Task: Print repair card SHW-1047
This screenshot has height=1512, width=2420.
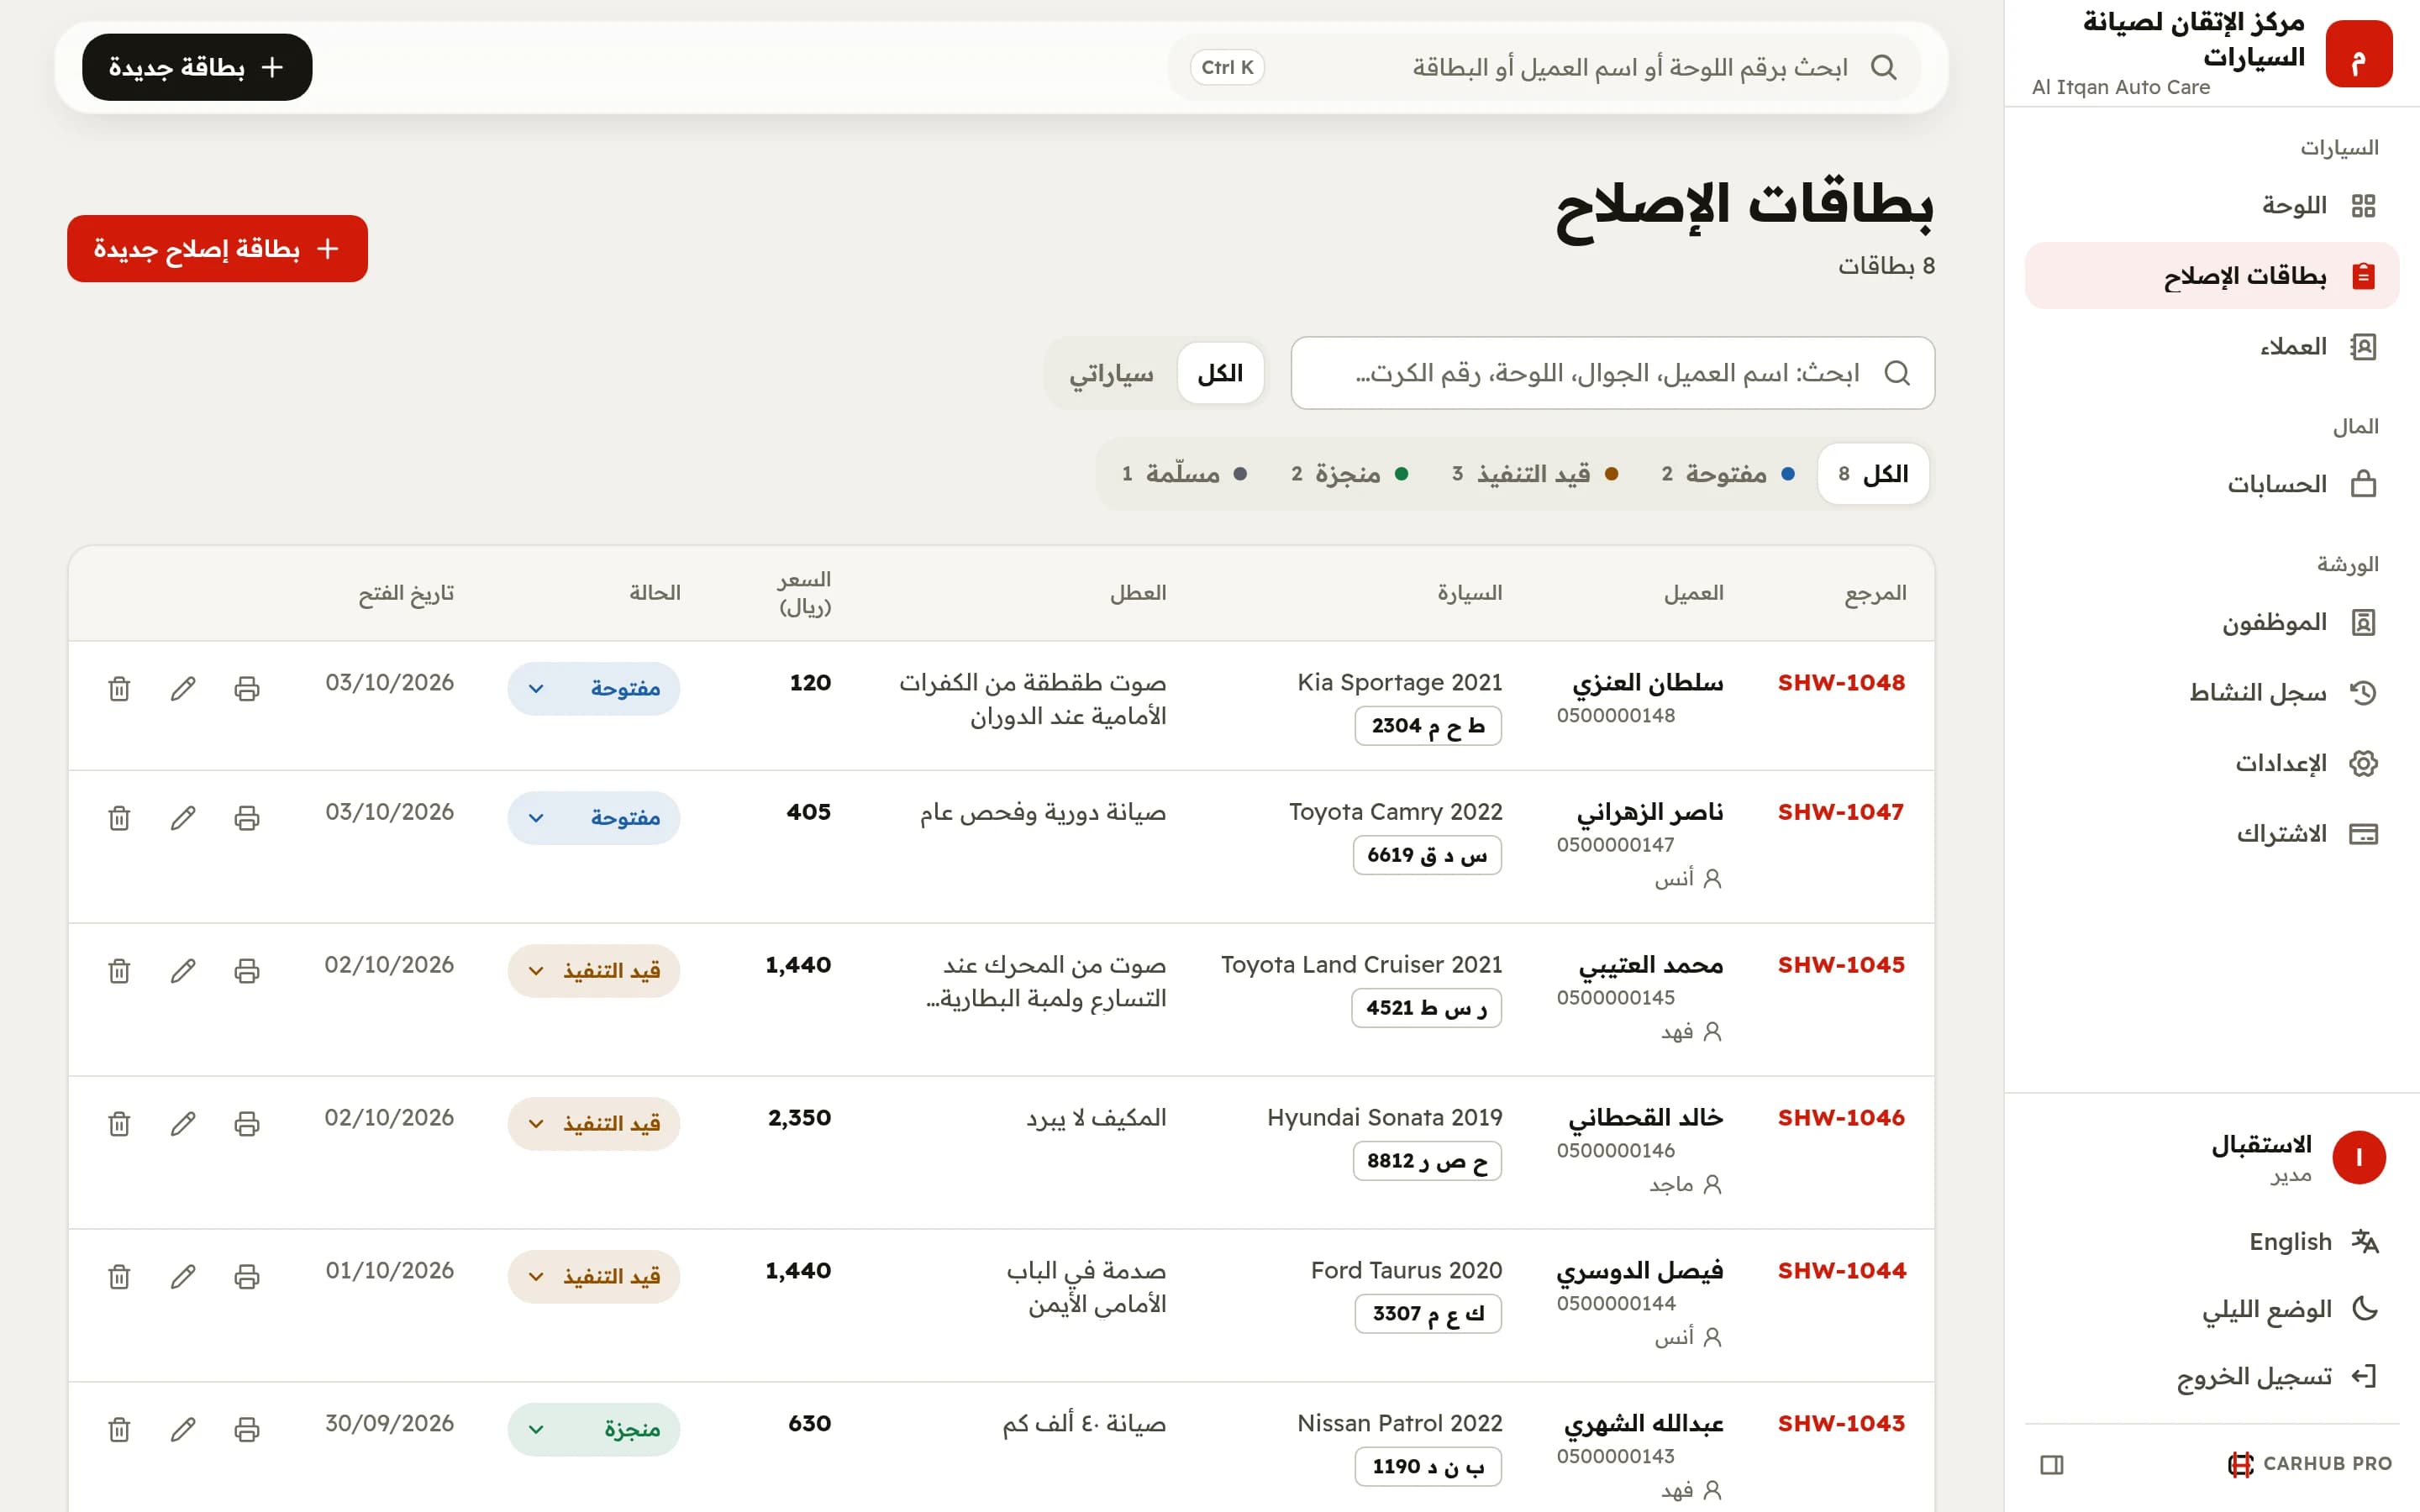Action: 247,818
